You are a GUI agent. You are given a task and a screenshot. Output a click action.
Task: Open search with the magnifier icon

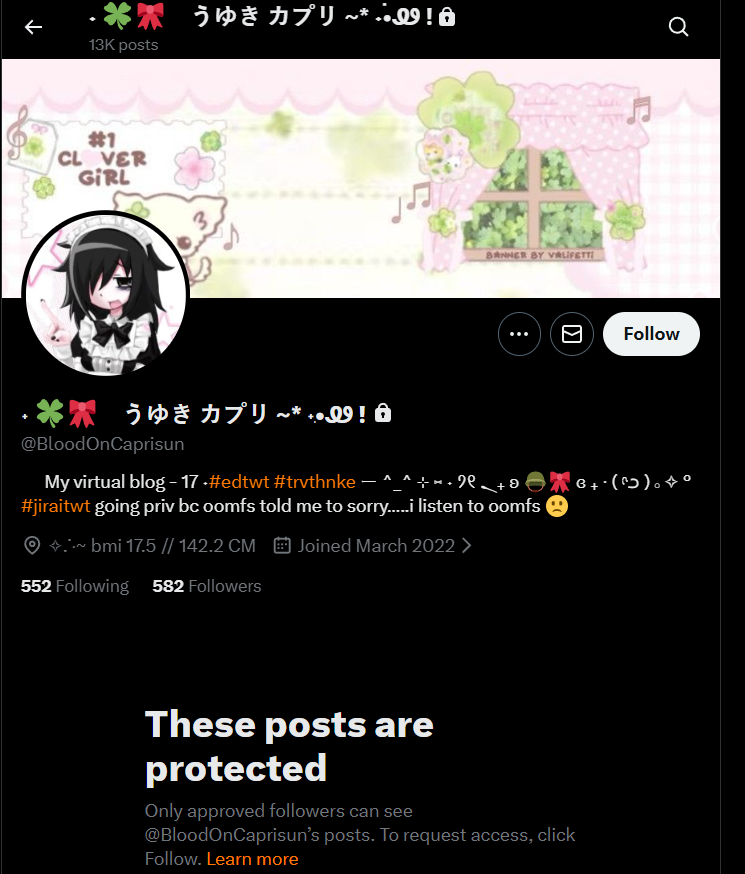coord(678,27)
